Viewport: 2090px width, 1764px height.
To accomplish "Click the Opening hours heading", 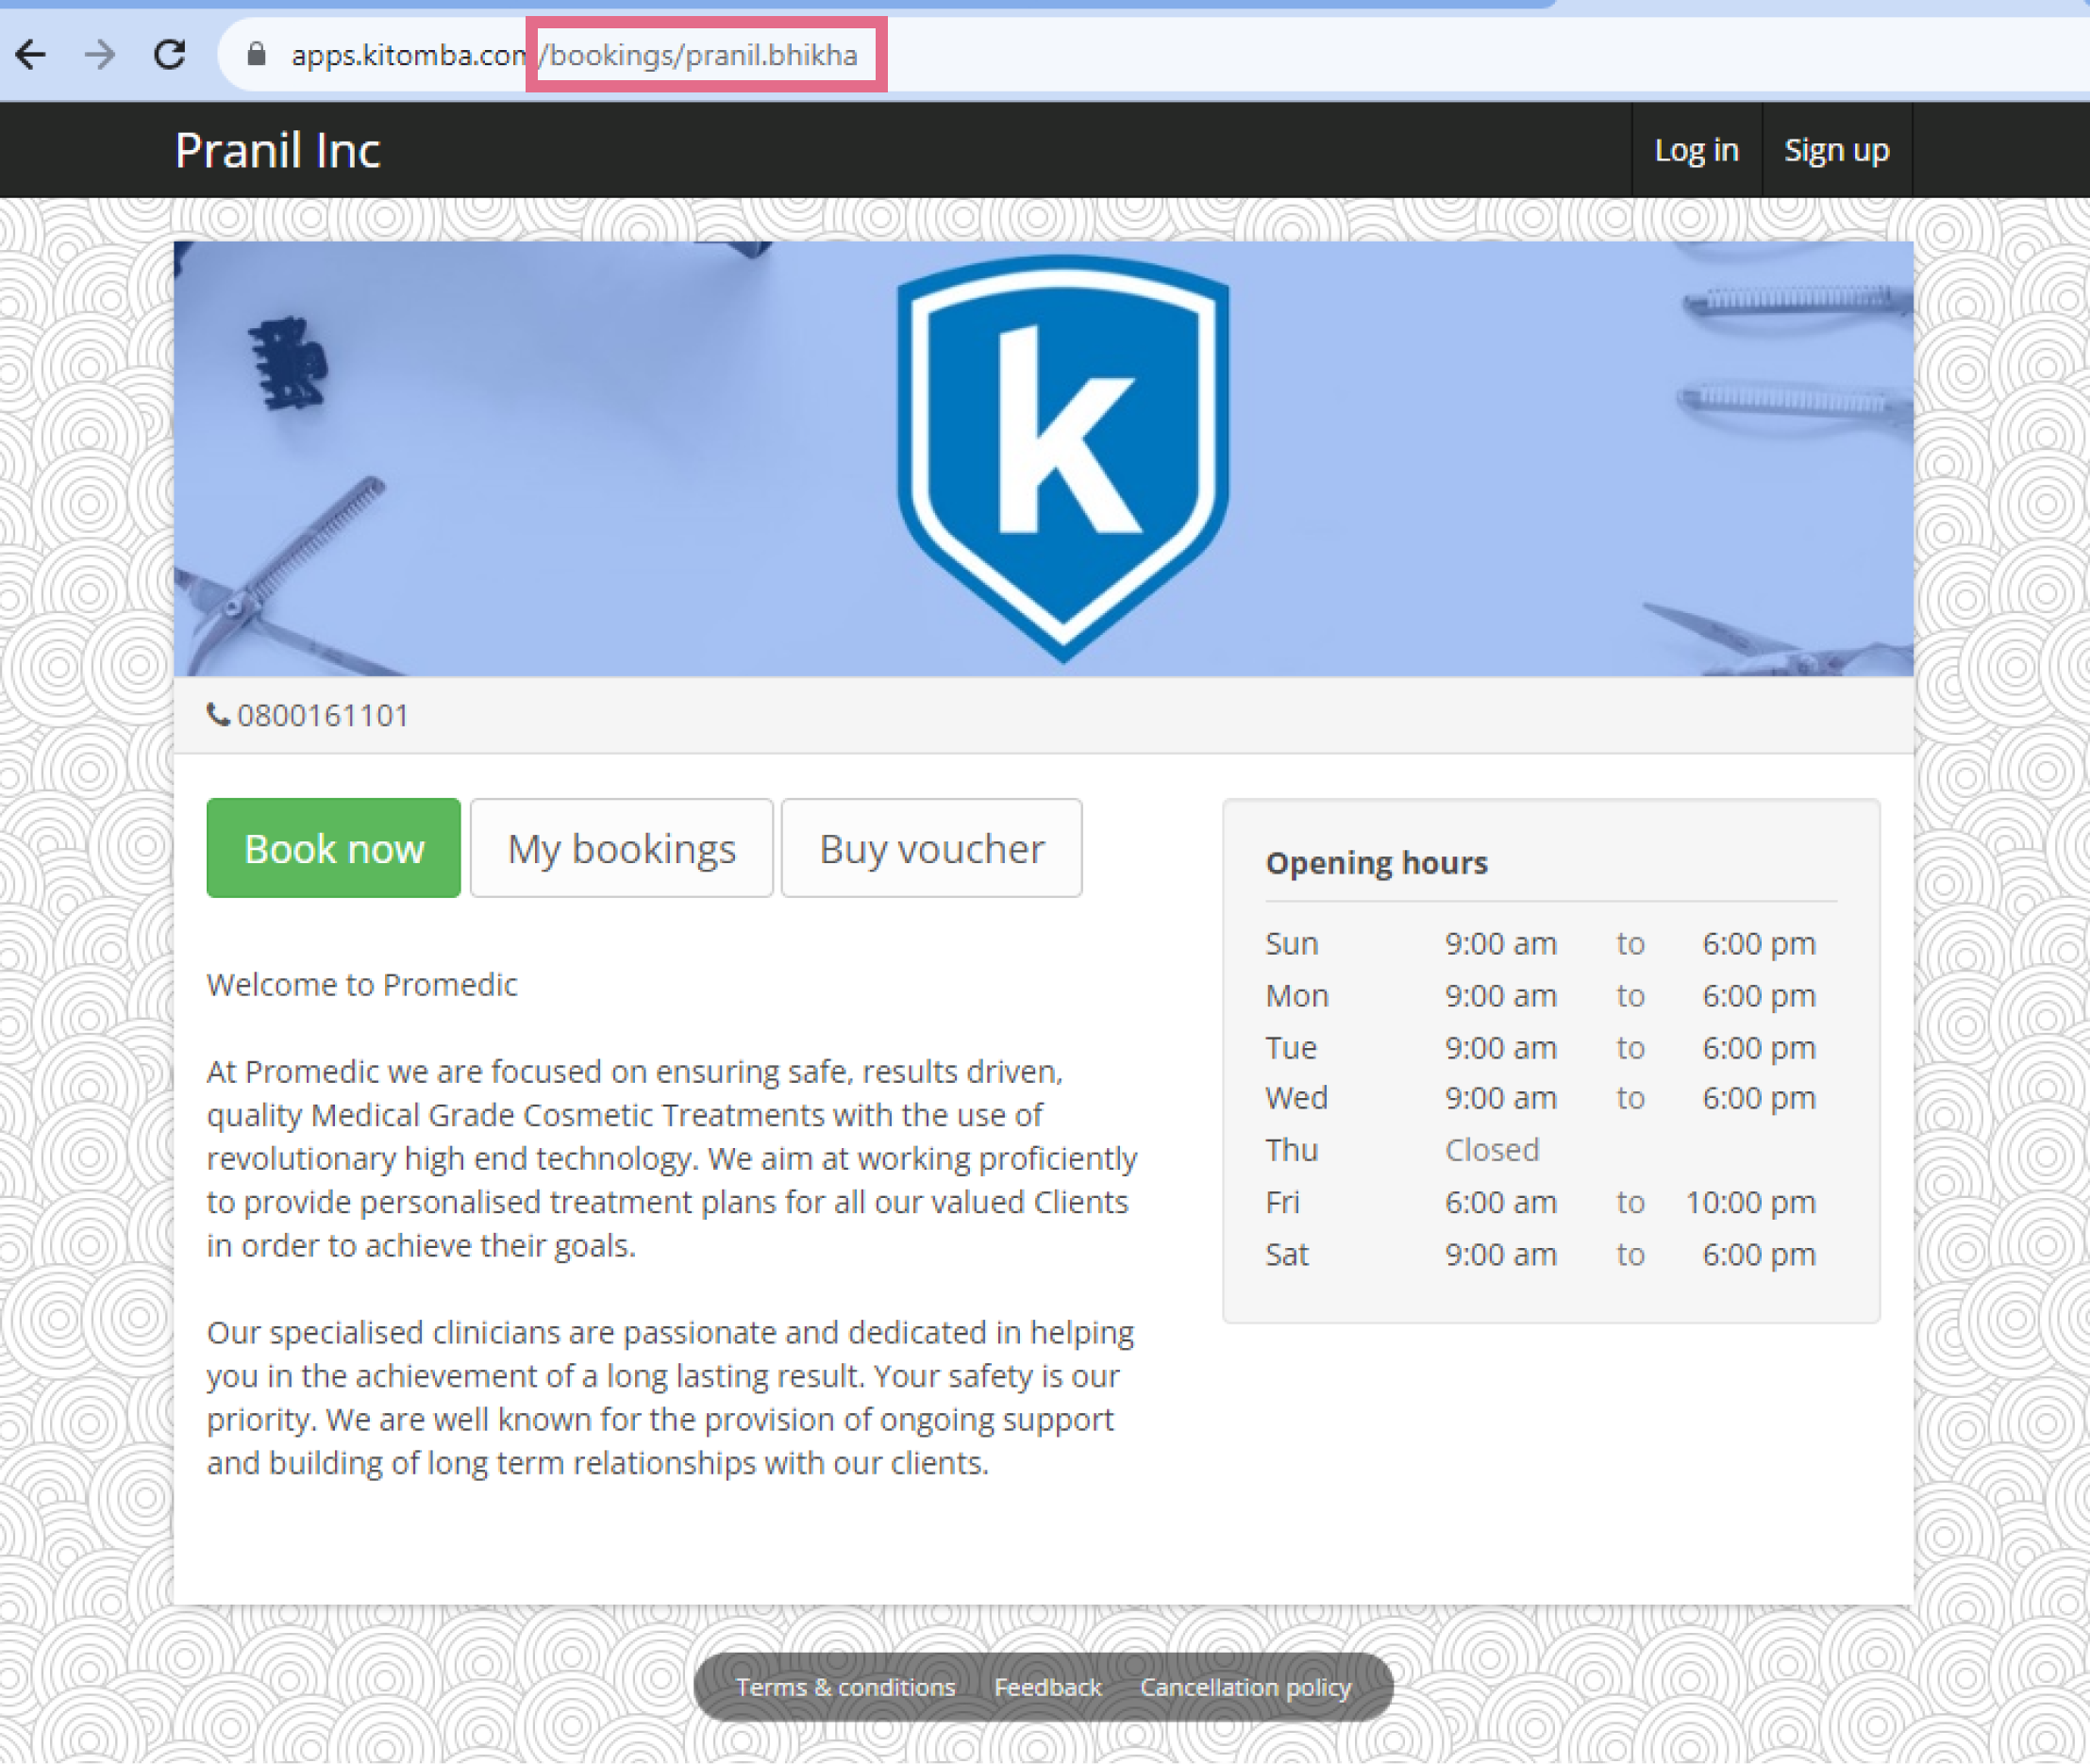I will (x=1377, y=863).
